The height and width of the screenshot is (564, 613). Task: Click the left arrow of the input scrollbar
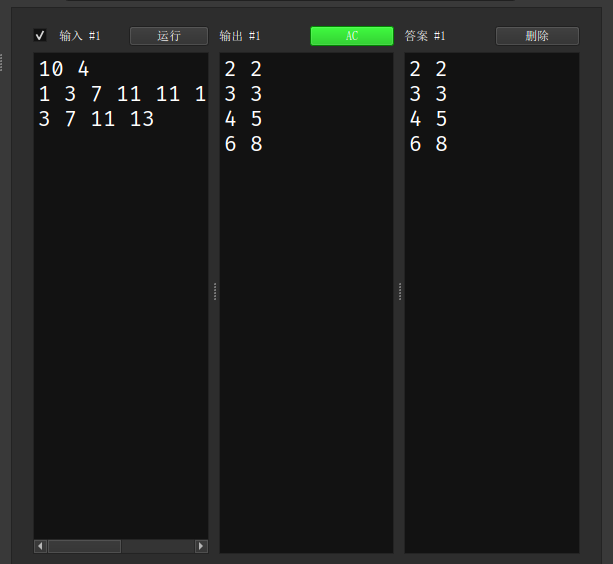tap(41, 546)
